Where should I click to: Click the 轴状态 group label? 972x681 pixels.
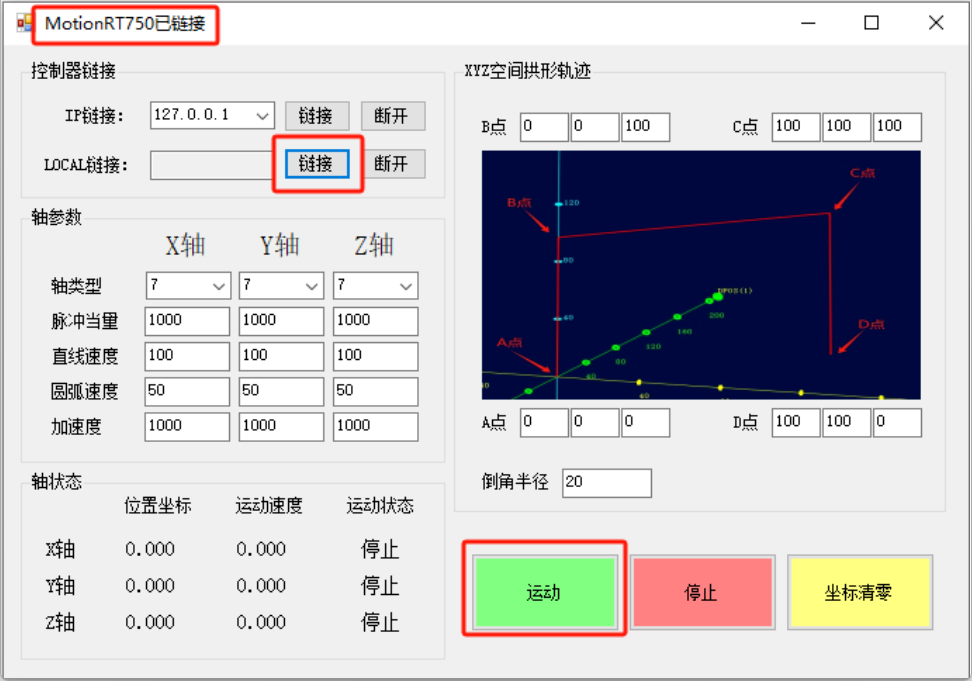point(56,481)
